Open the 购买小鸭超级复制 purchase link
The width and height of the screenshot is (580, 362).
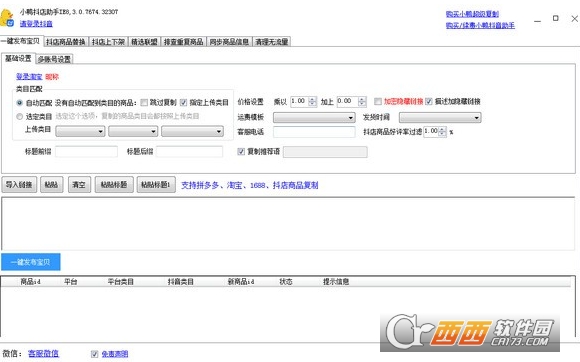coord(472,14)
